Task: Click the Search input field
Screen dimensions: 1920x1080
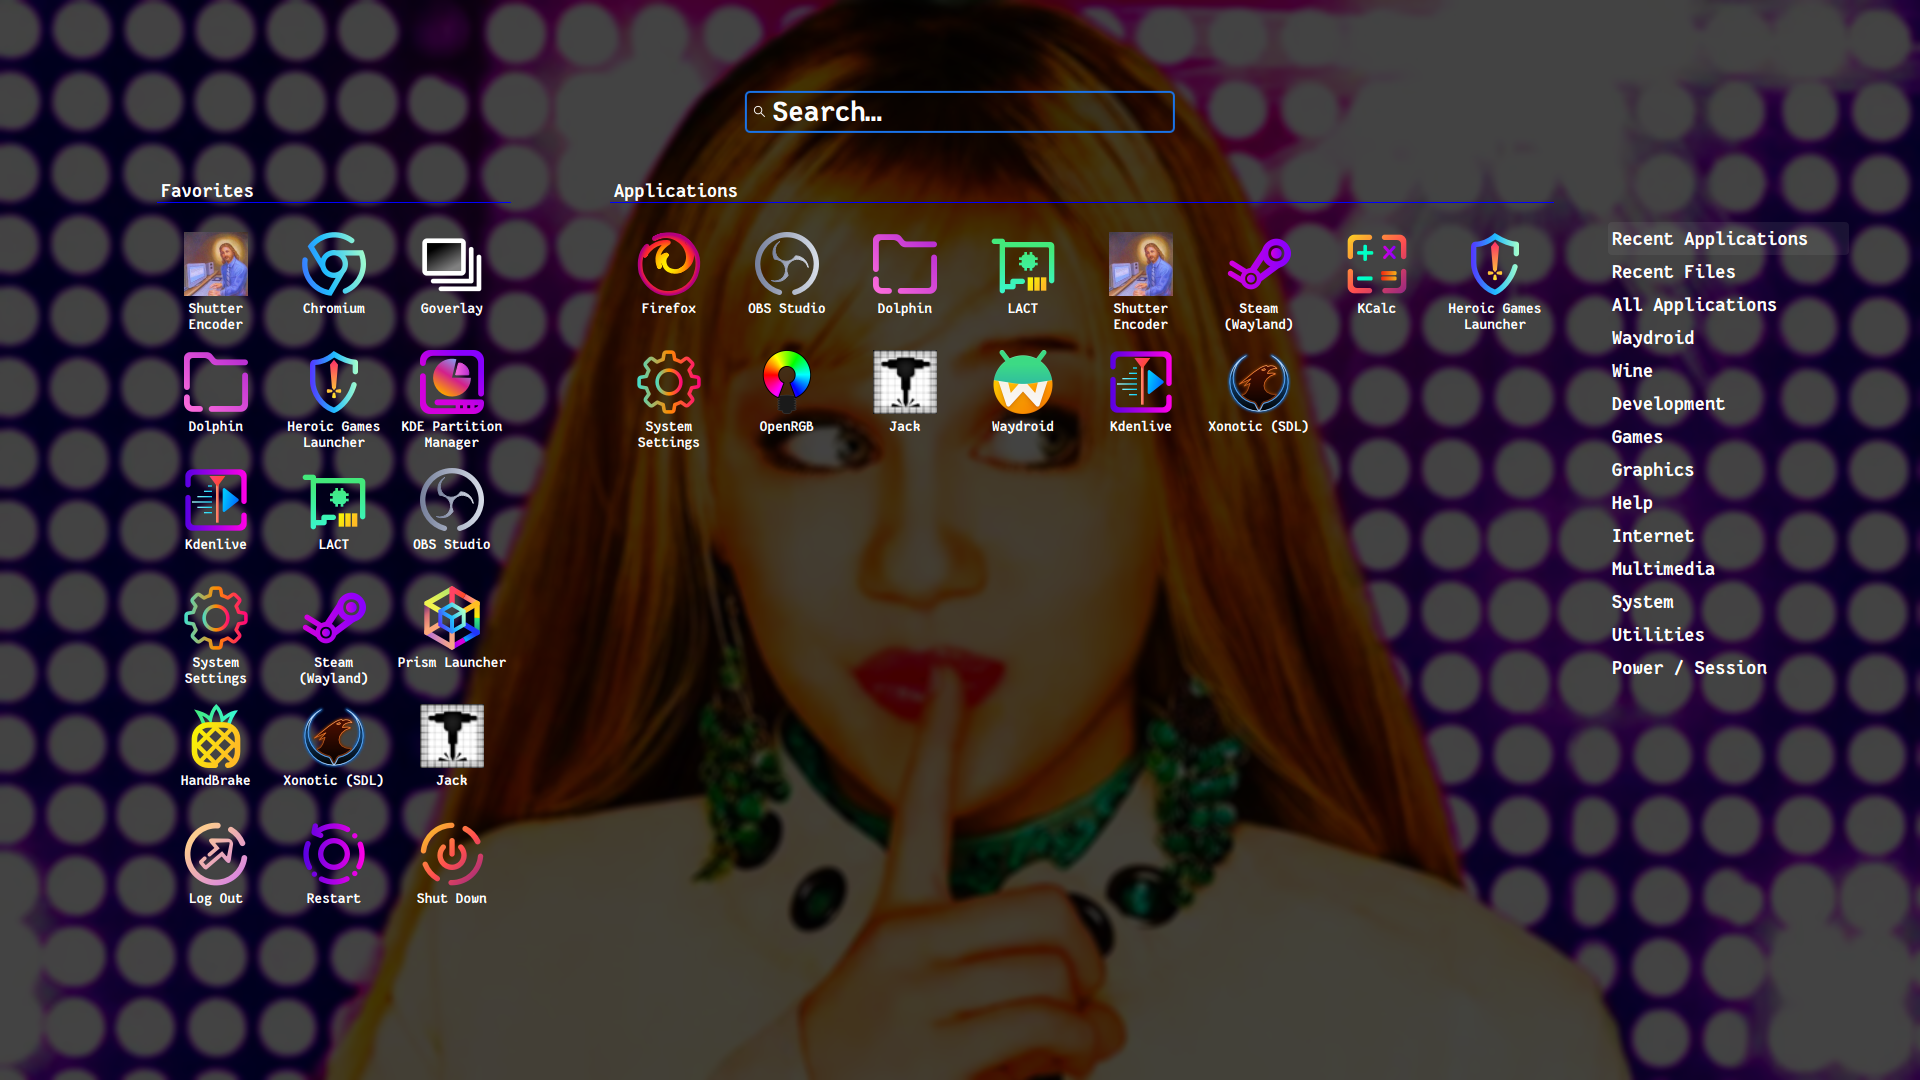Action: [x=960, y=112]
